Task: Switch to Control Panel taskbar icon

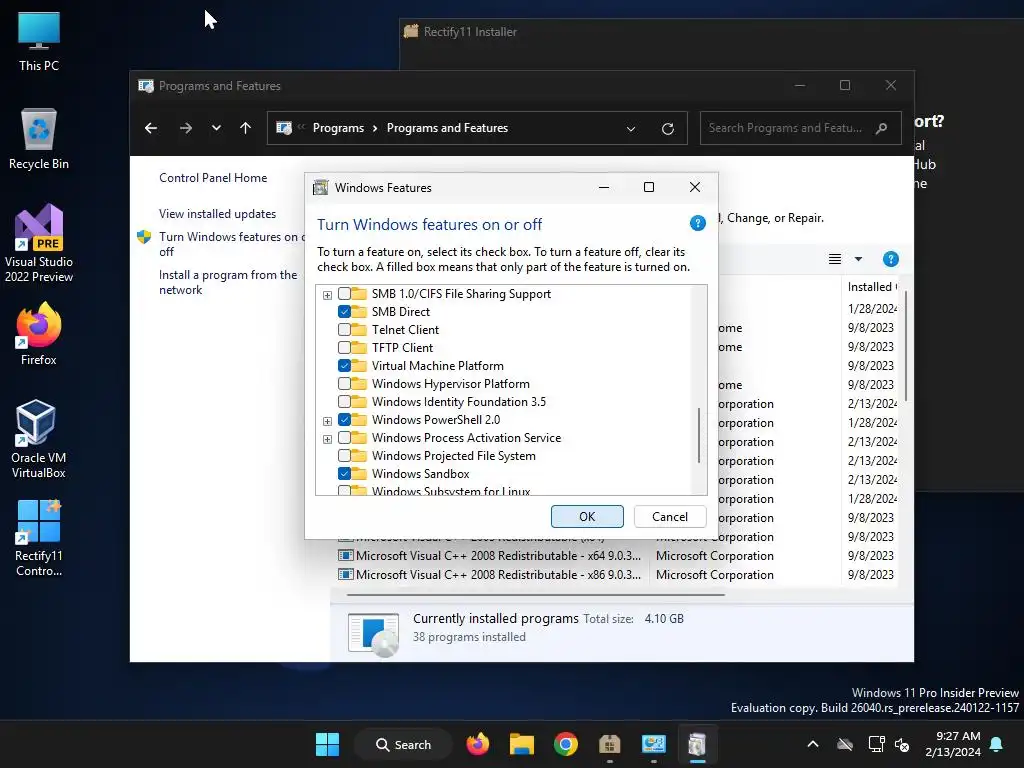Action: 653,744
